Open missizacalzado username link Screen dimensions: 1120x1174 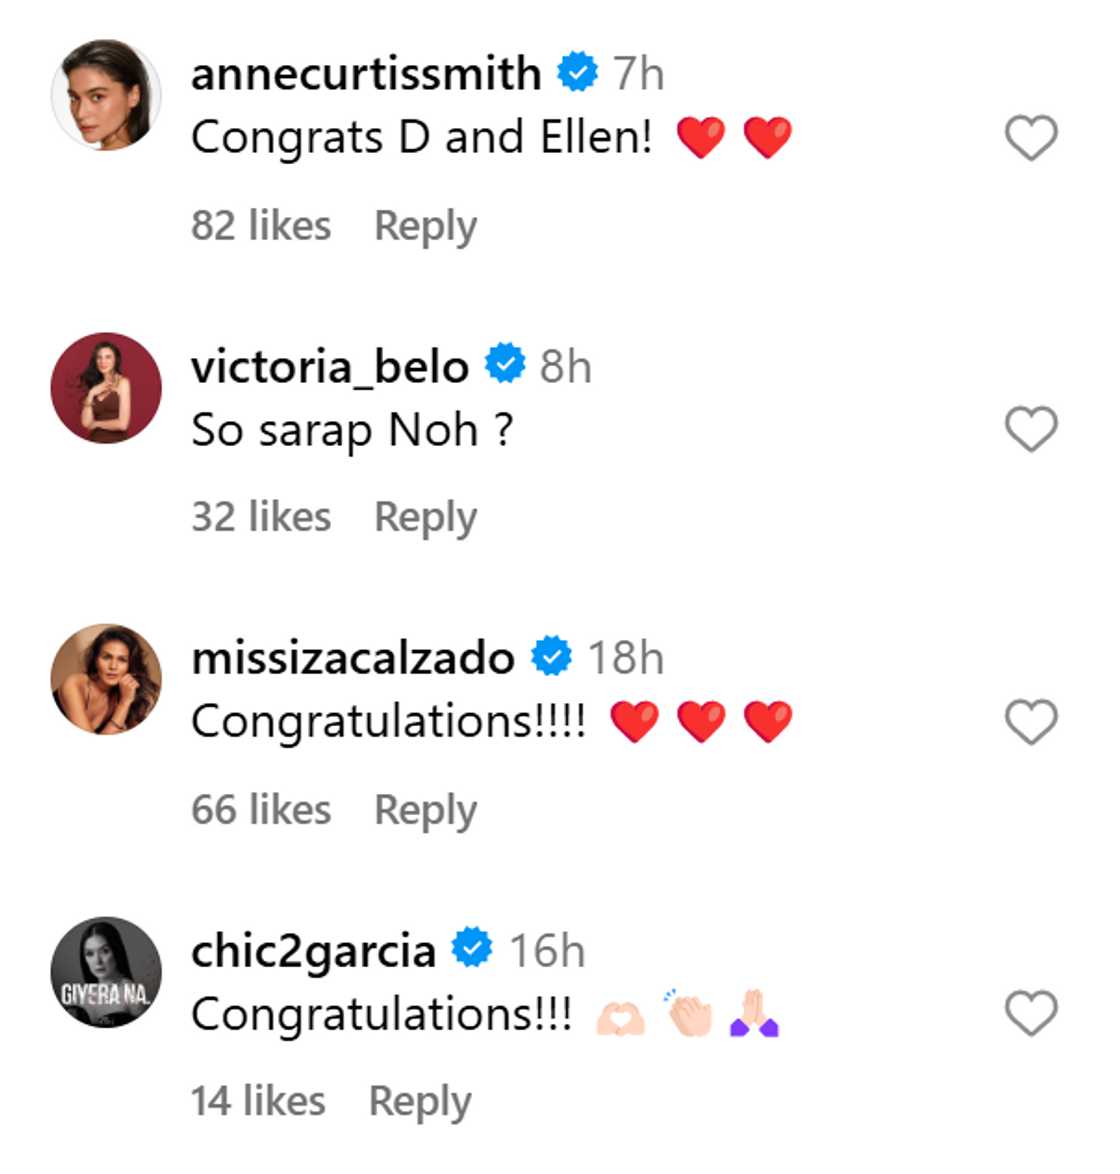(352, 659)
